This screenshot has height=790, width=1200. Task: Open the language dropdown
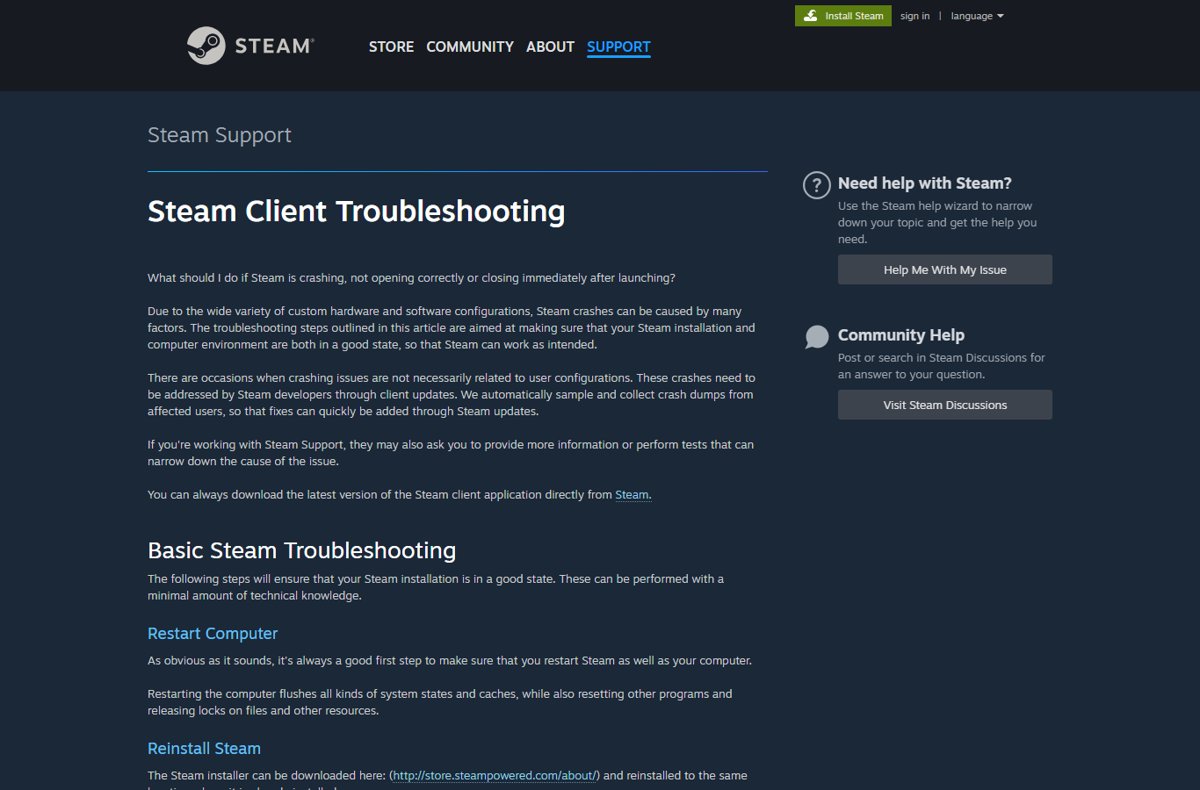point(977,16)
